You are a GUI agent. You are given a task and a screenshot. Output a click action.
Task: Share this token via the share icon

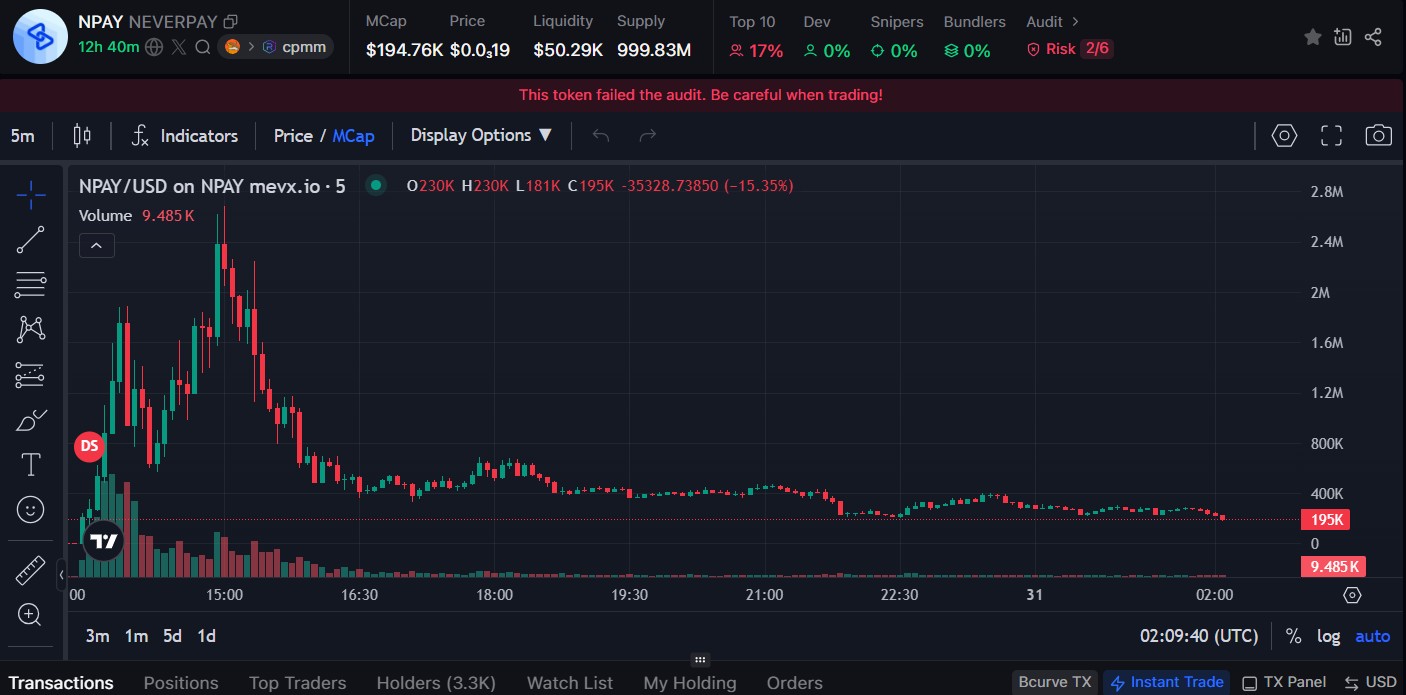click(x=1373, y=37)
